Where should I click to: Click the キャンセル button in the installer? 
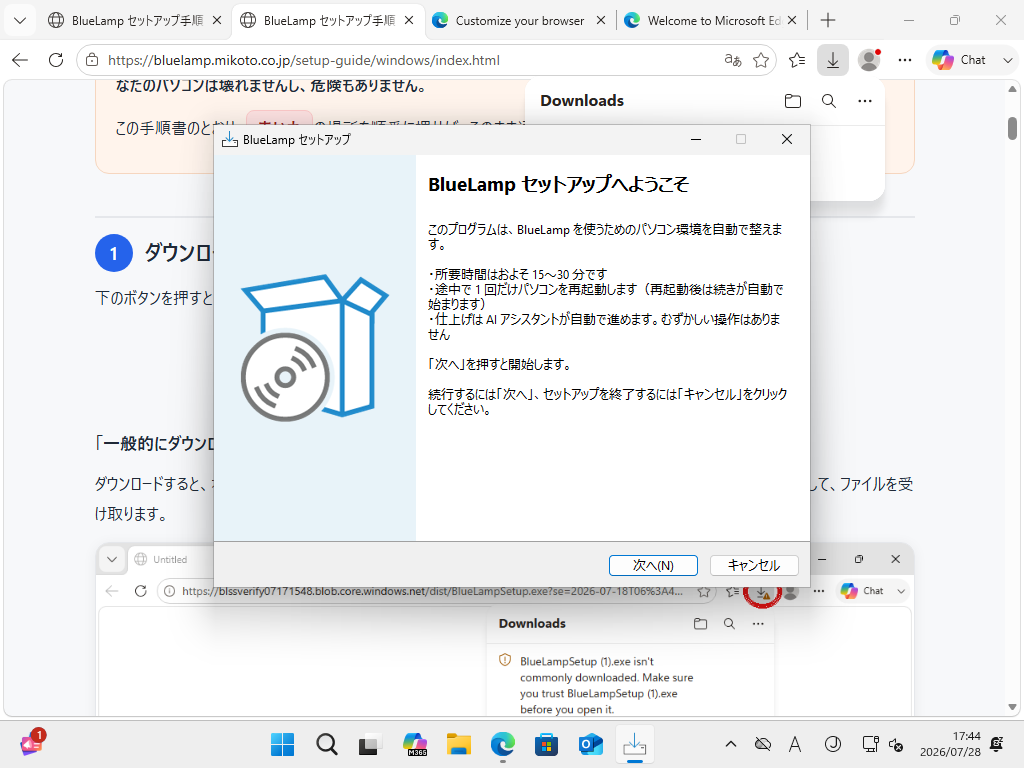[x=754, y=566]
